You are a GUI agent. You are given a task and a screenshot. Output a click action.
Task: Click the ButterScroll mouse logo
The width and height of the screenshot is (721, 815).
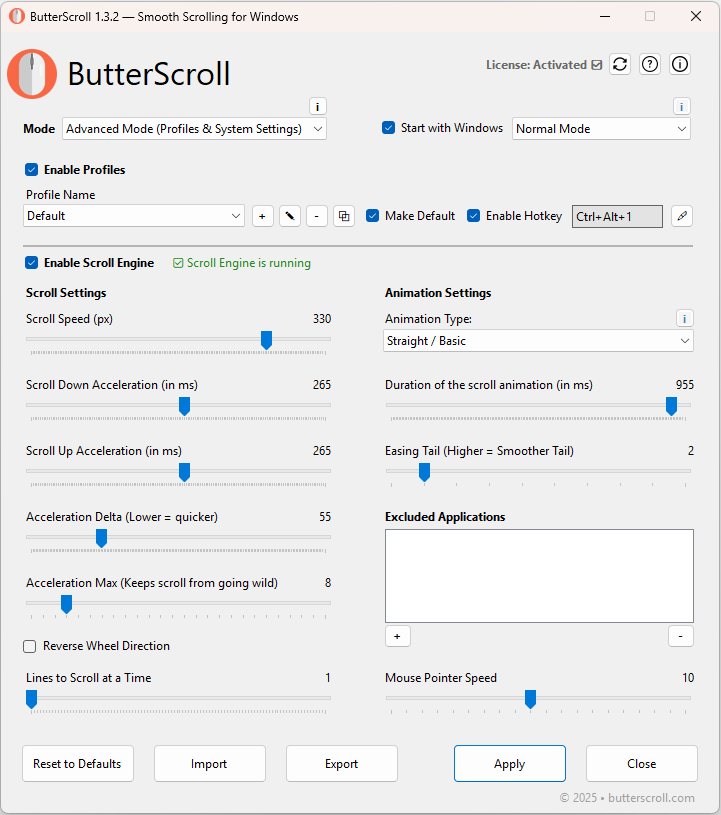[32, 74]
